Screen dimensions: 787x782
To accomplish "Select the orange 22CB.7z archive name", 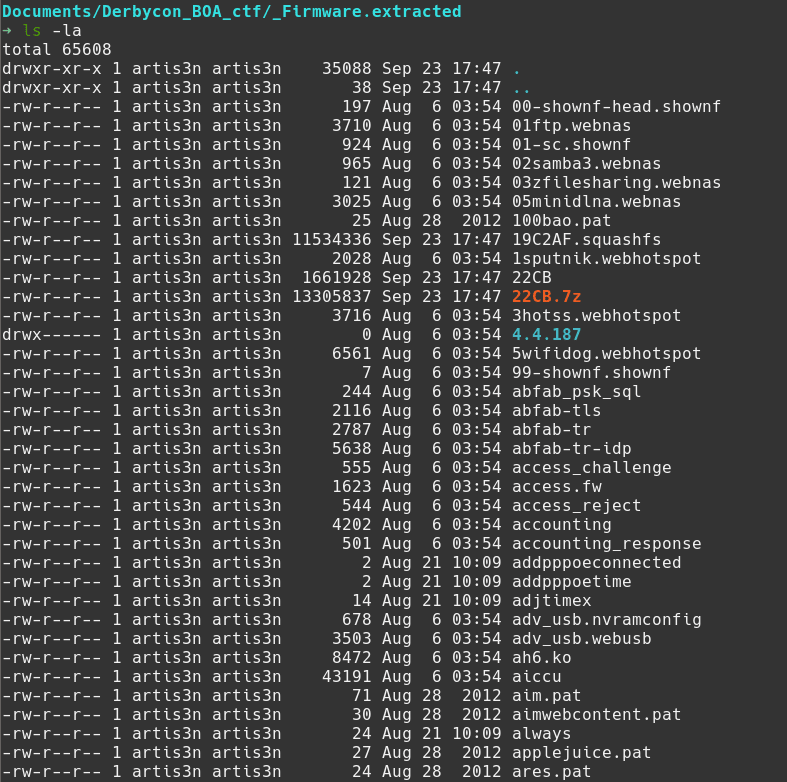I will pyautogui.click(x=546, y=297).
